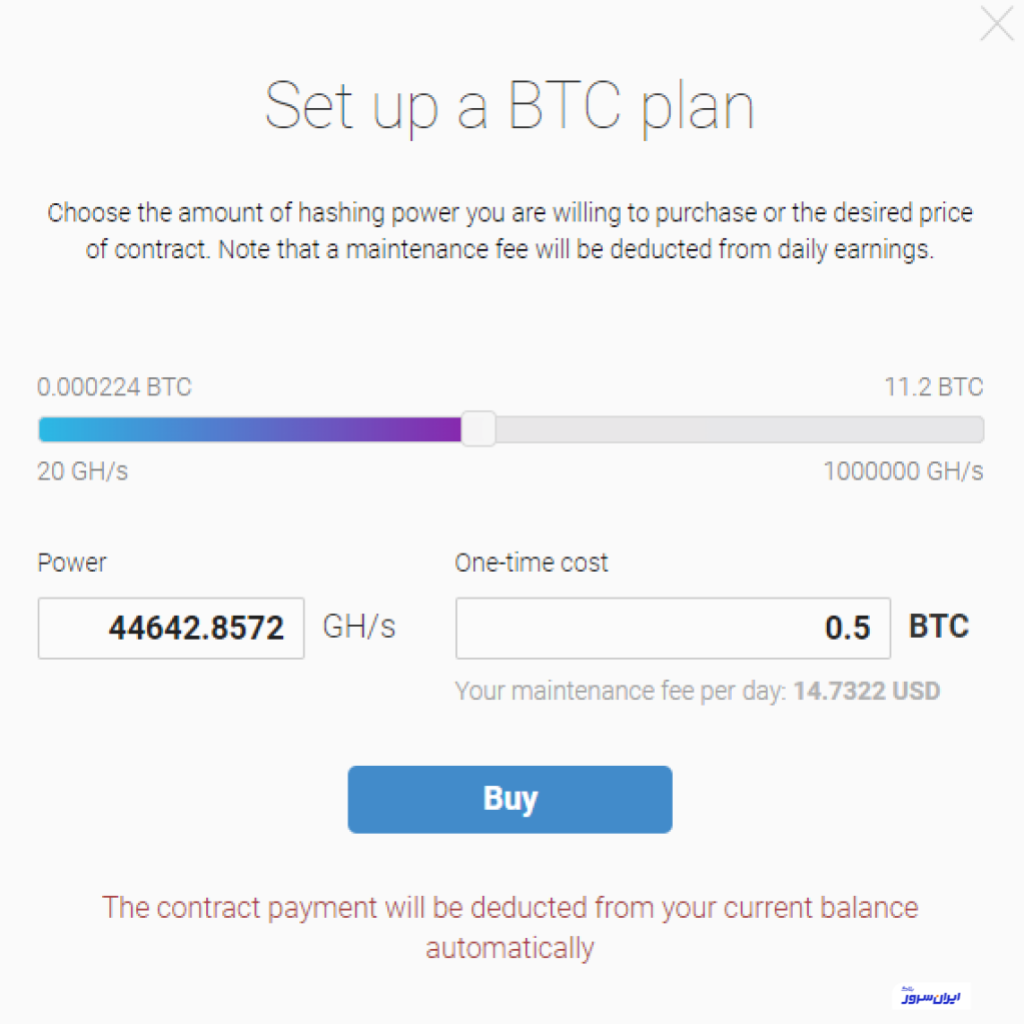Click the hashing power description paragraph
This screenshot has height=1024, width=1024.
click(510, 231)
